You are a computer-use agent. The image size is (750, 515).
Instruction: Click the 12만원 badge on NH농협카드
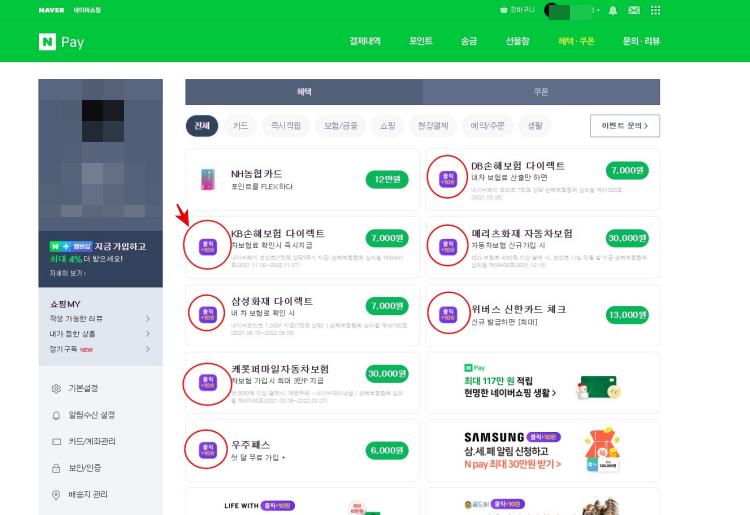coord(387,179)
